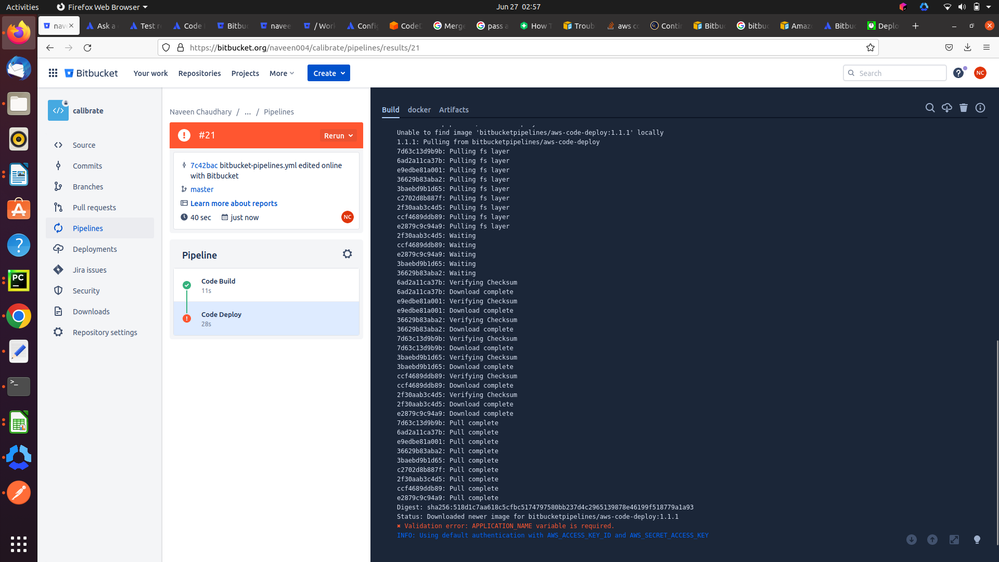Go to Source in sidebar

[x=83, y=145]
